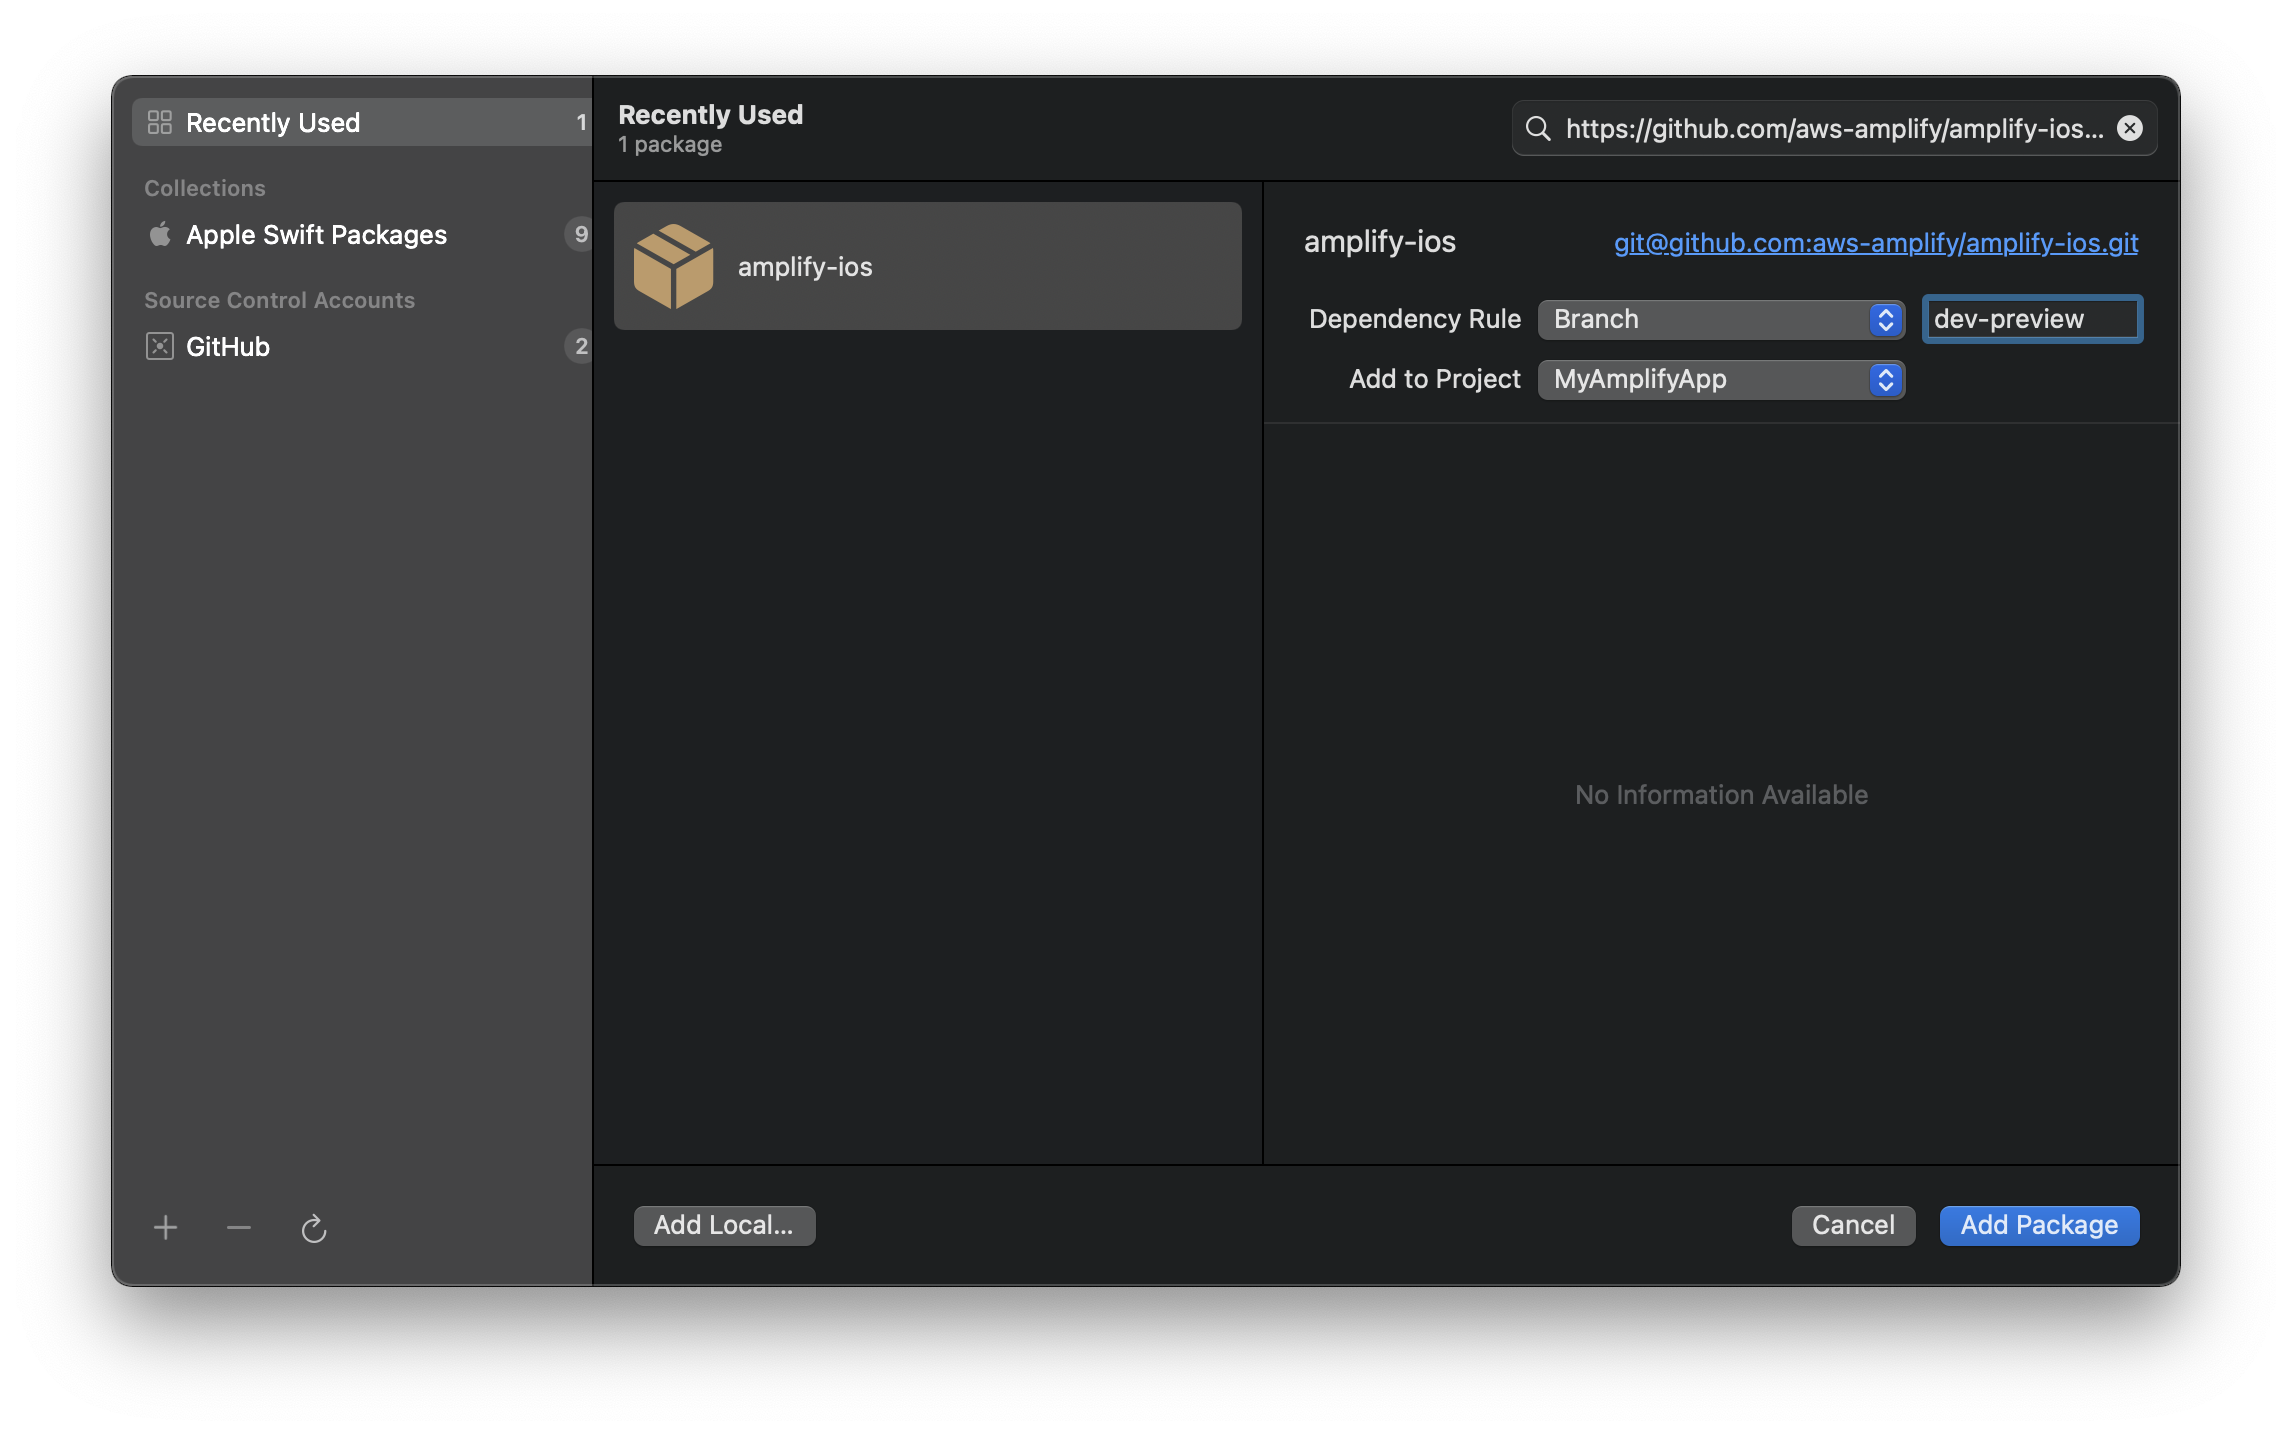Click the Source Control Accounts header
The image size is (2292, 1434).
(279, 300)
